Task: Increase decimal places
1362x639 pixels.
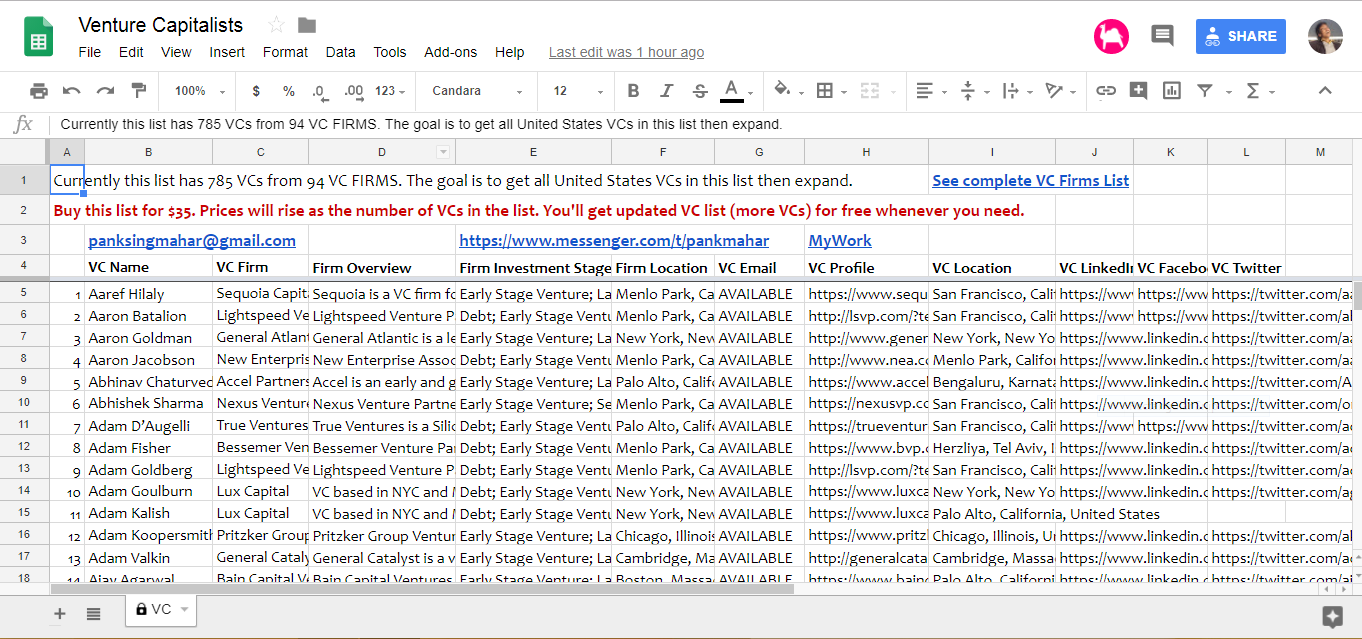Action: 353,91
